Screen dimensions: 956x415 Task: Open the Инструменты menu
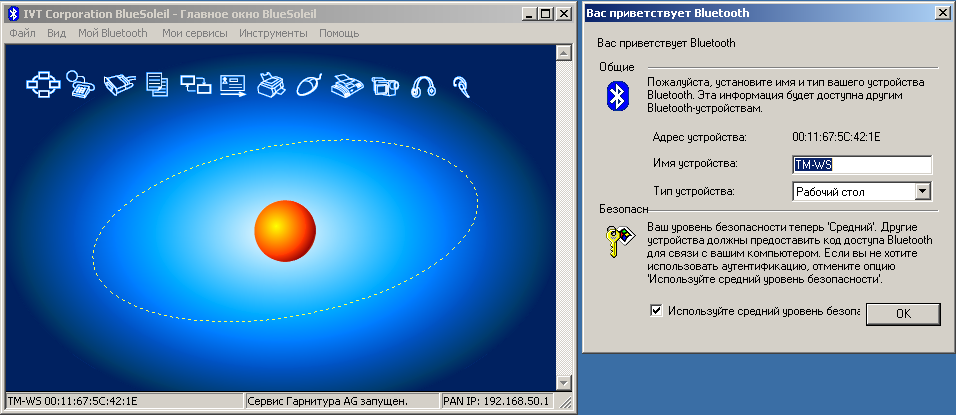click(x=273, y=33)
